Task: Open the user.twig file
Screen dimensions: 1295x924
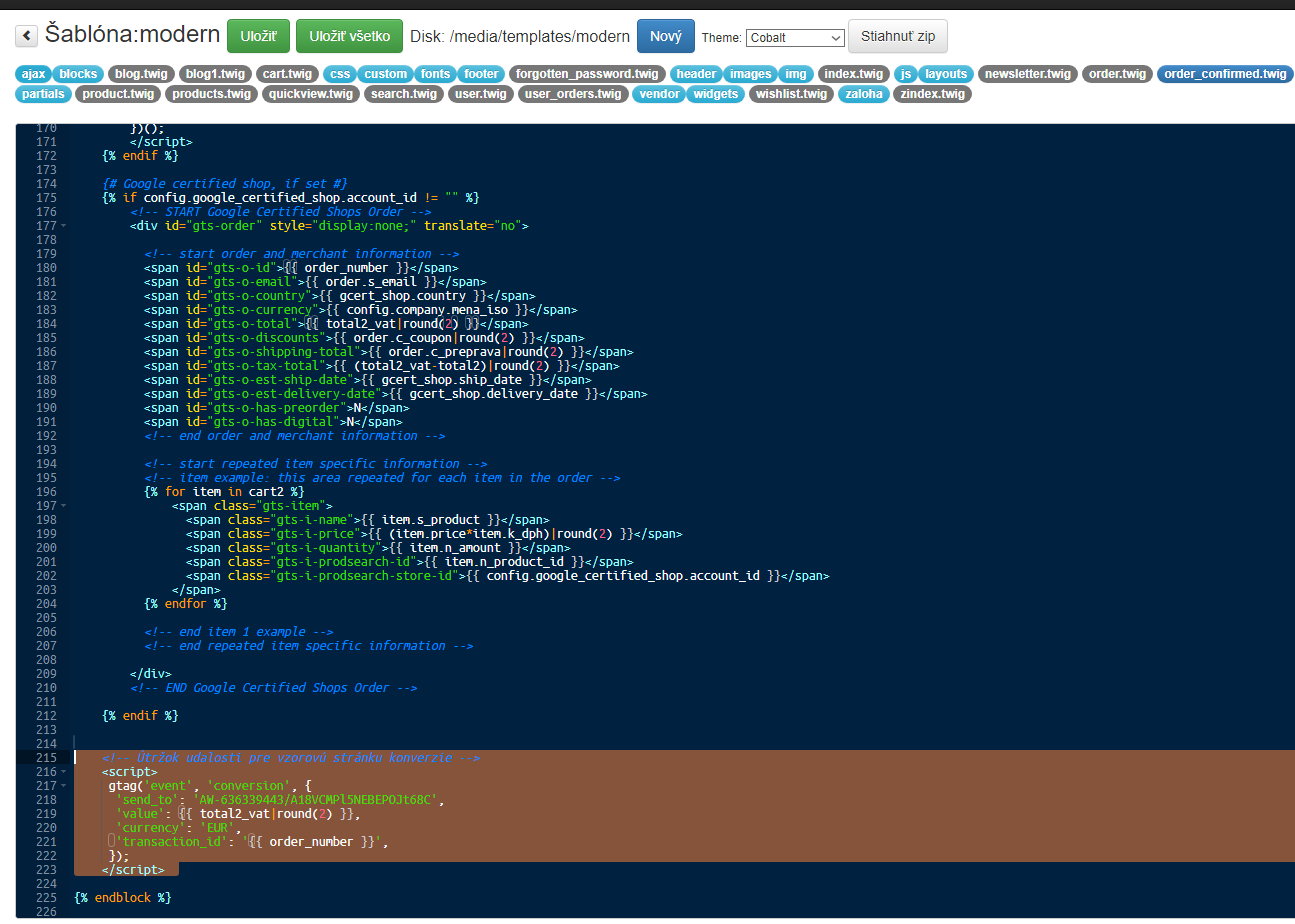Action: pyautogui.click(x=481, y=94)
